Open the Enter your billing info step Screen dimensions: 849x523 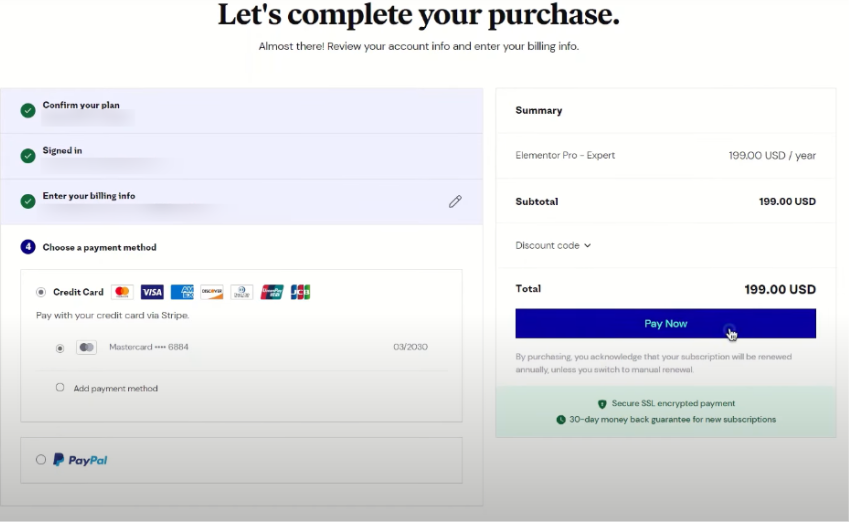[x=241, y=201]
